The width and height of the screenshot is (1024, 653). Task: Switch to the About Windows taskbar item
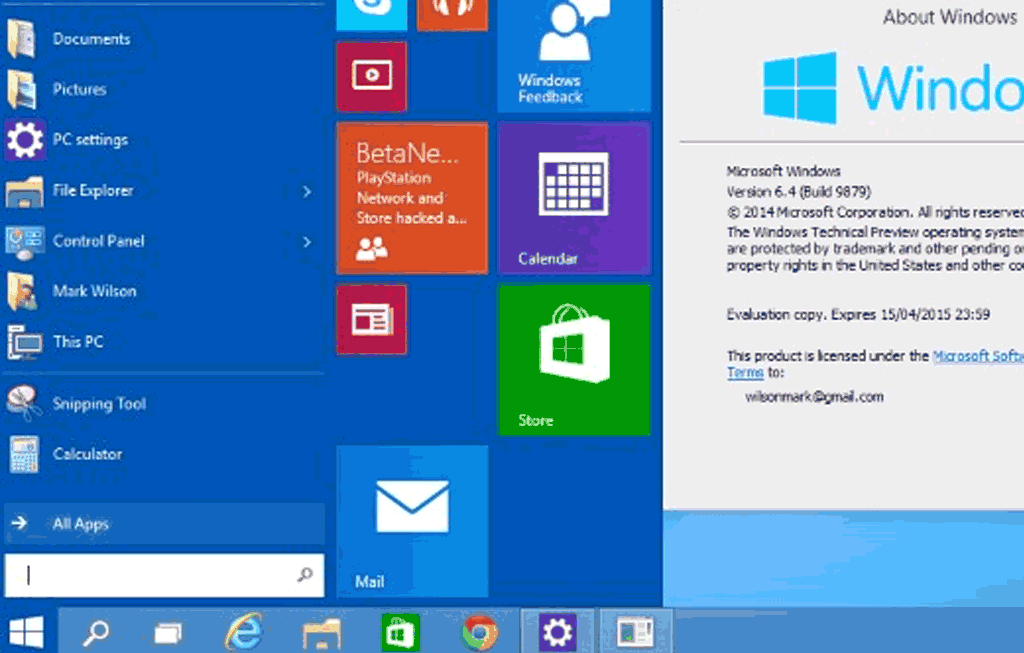click(x=635, y=631)
